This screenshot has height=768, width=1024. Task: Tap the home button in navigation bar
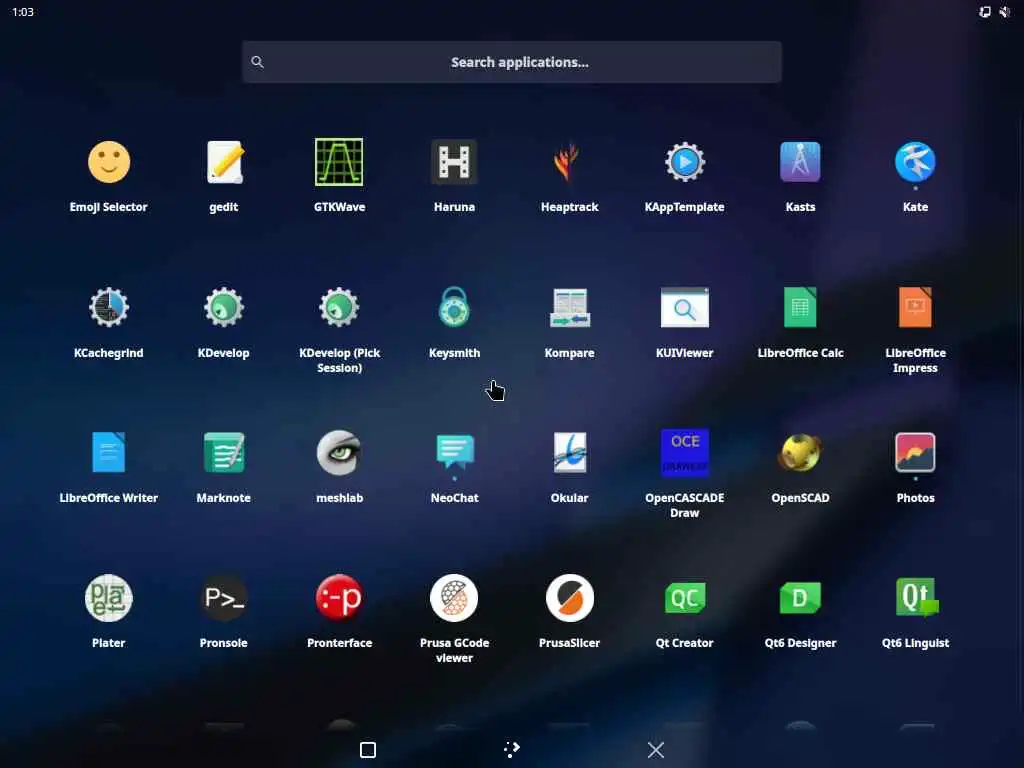(x=512, y=750)
